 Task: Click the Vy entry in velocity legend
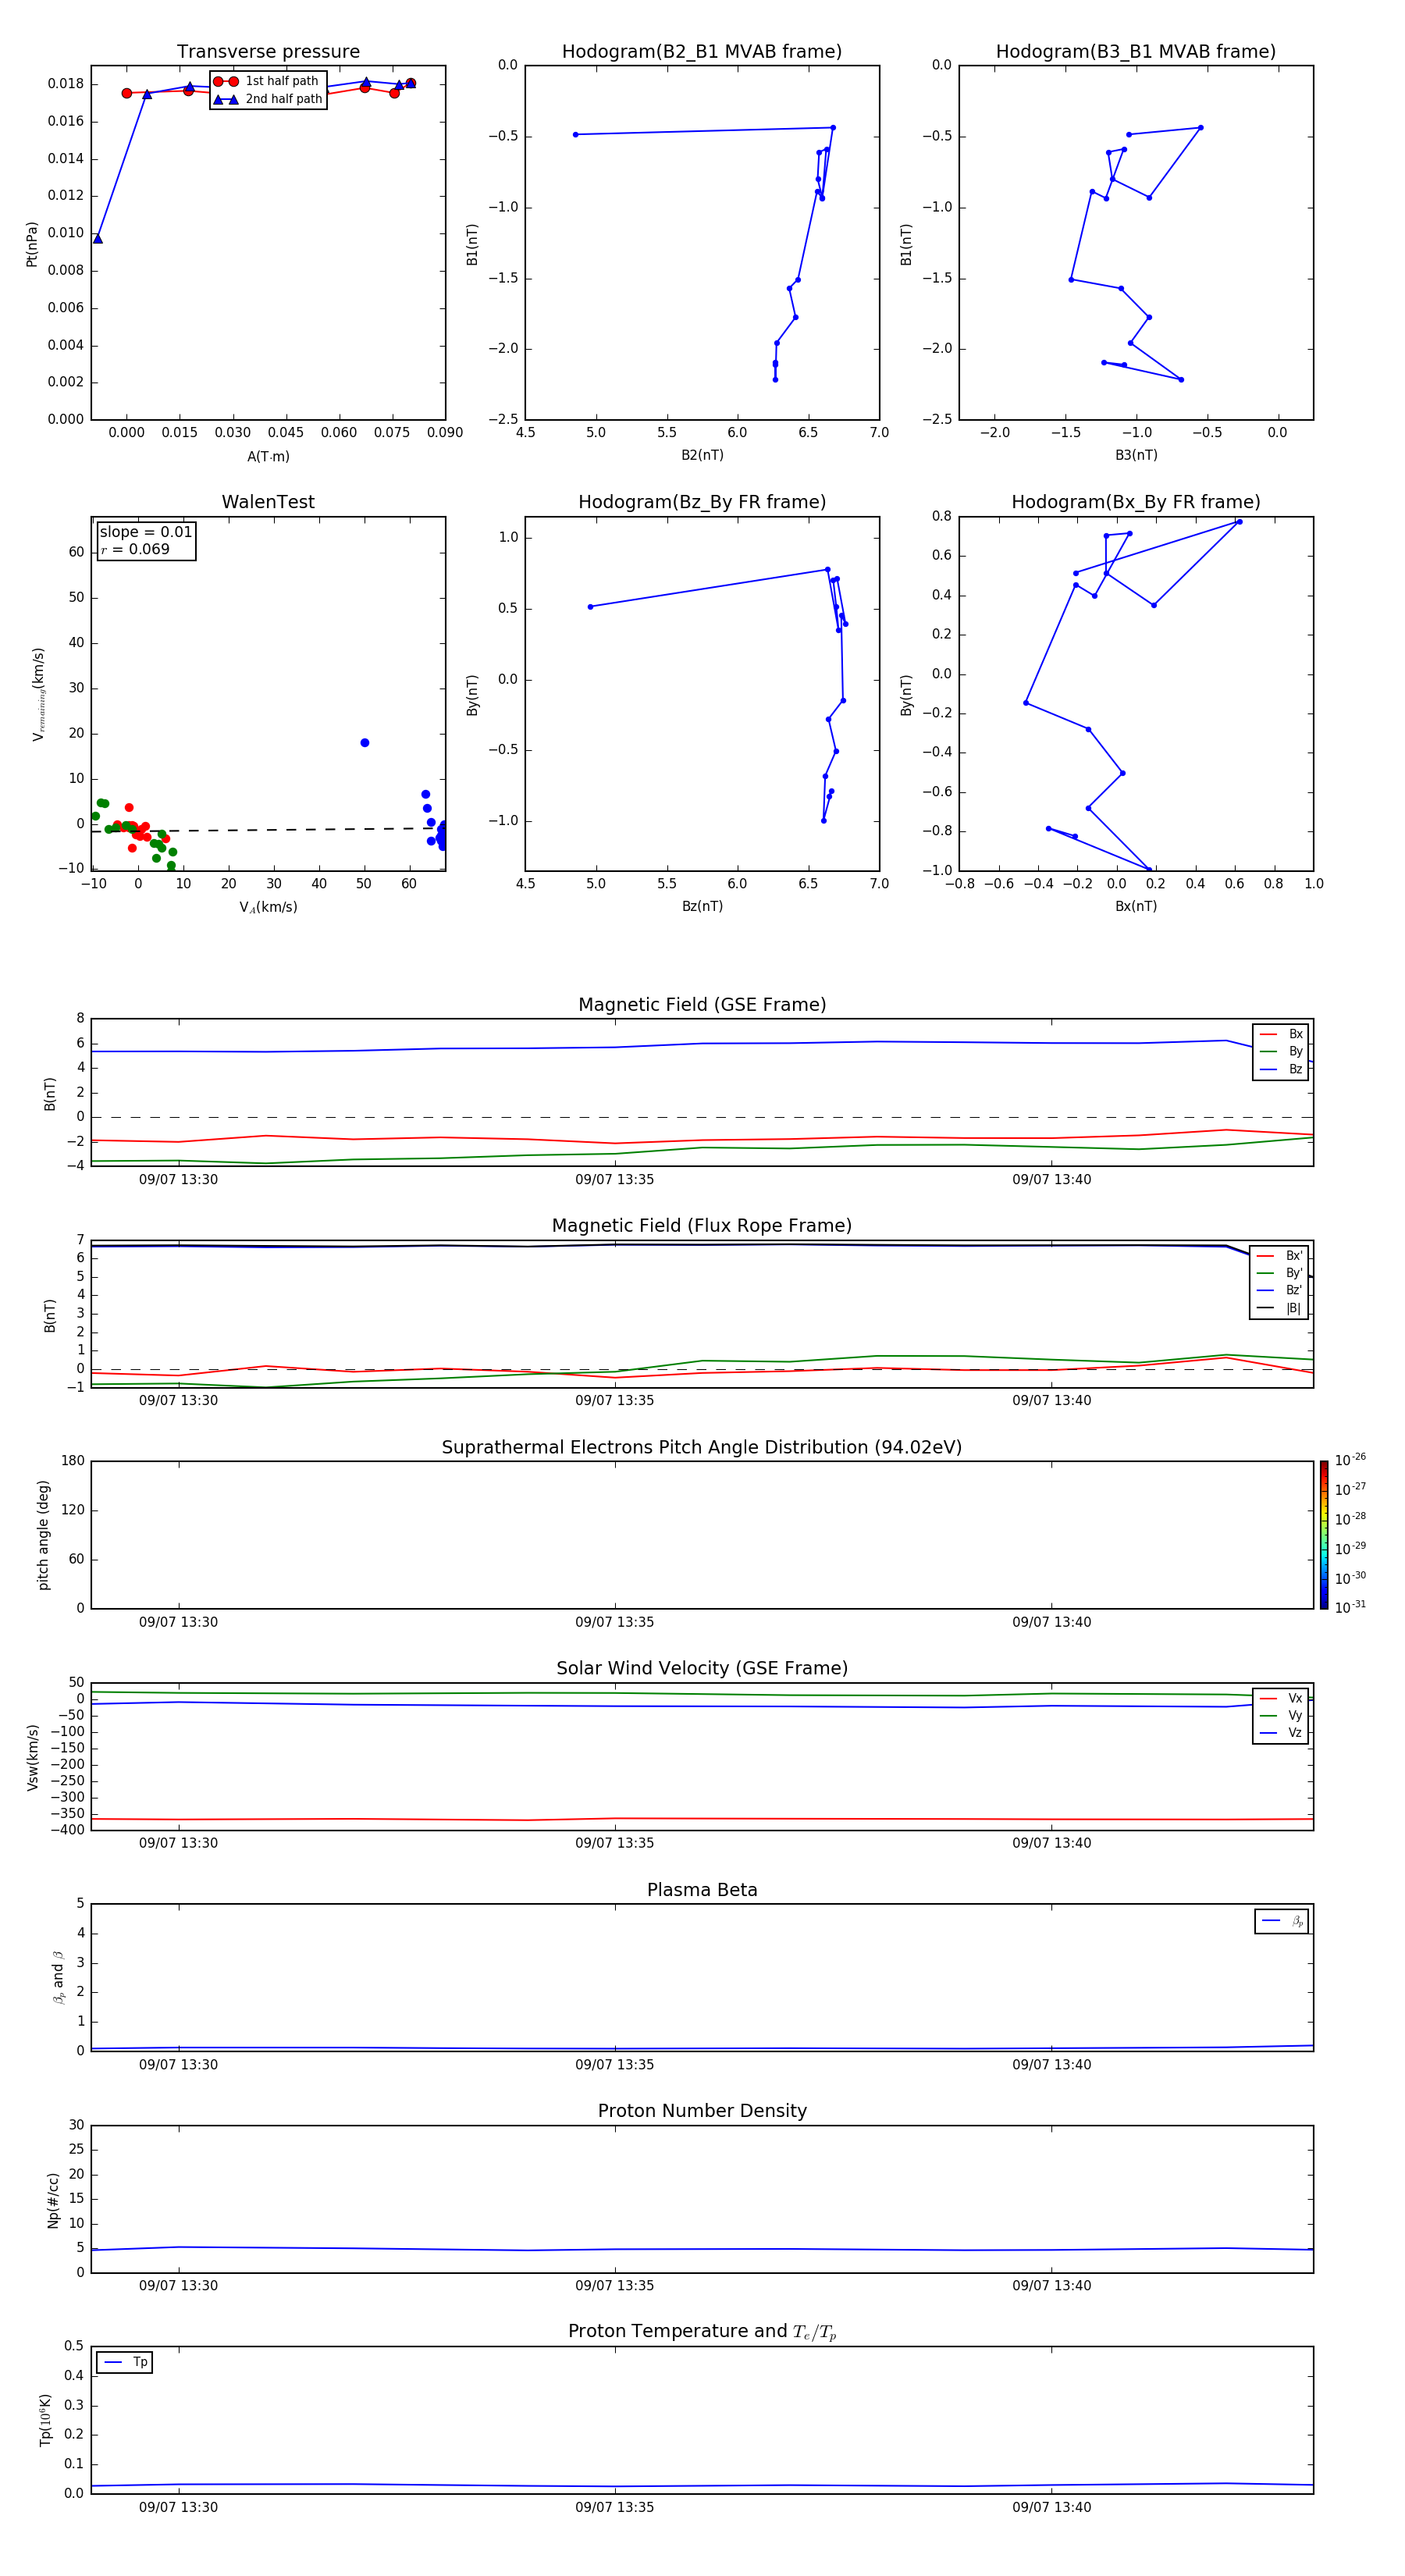(1281, 1715)
